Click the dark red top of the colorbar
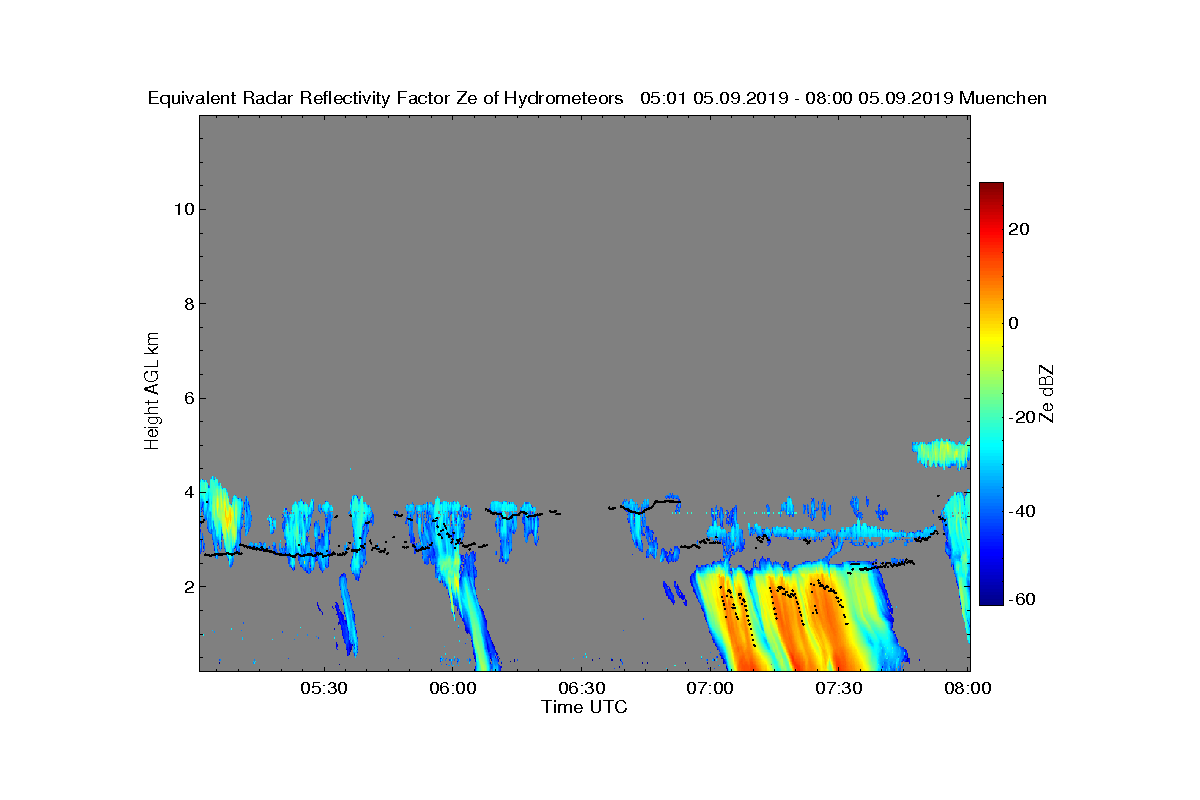 coord(991,188)
